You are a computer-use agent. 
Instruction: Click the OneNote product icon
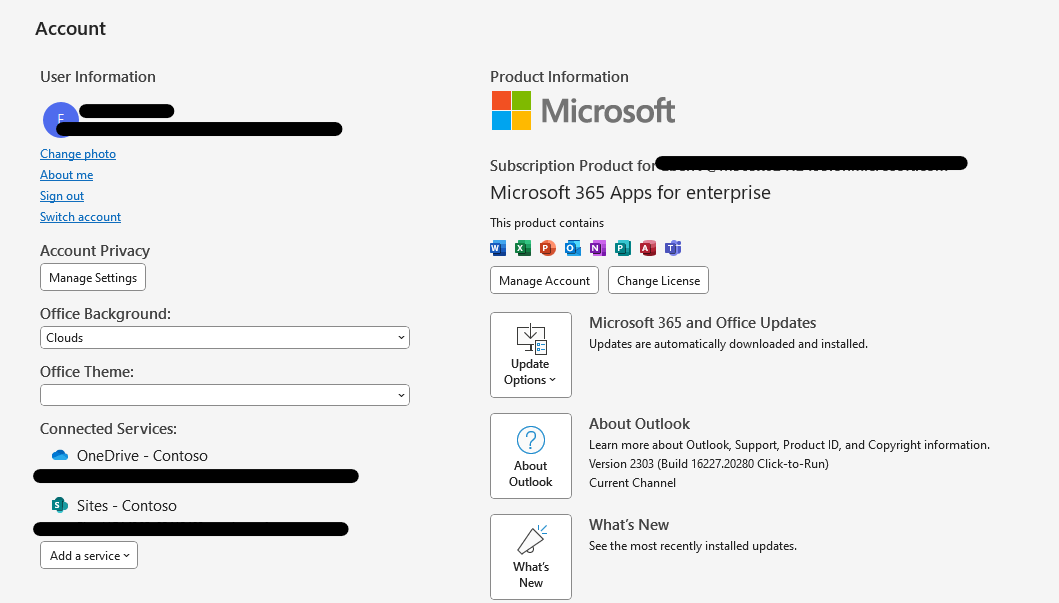coord(598,248)
